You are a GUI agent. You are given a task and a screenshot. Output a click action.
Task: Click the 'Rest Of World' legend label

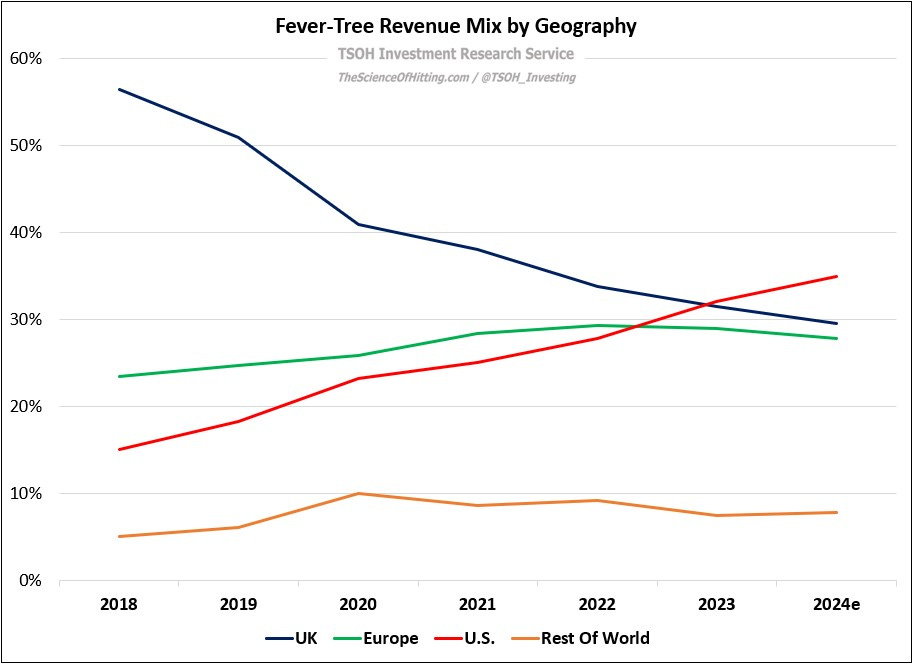pos(595,638)
